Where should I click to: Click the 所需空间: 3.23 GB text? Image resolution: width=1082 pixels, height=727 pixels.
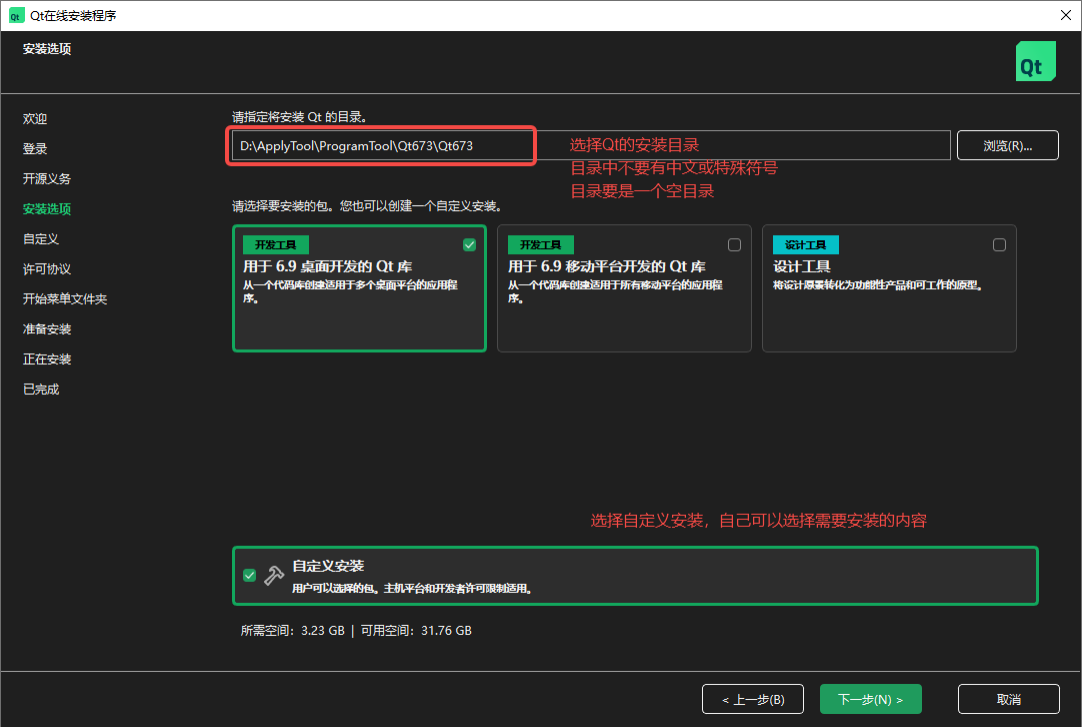coord(293,630)
